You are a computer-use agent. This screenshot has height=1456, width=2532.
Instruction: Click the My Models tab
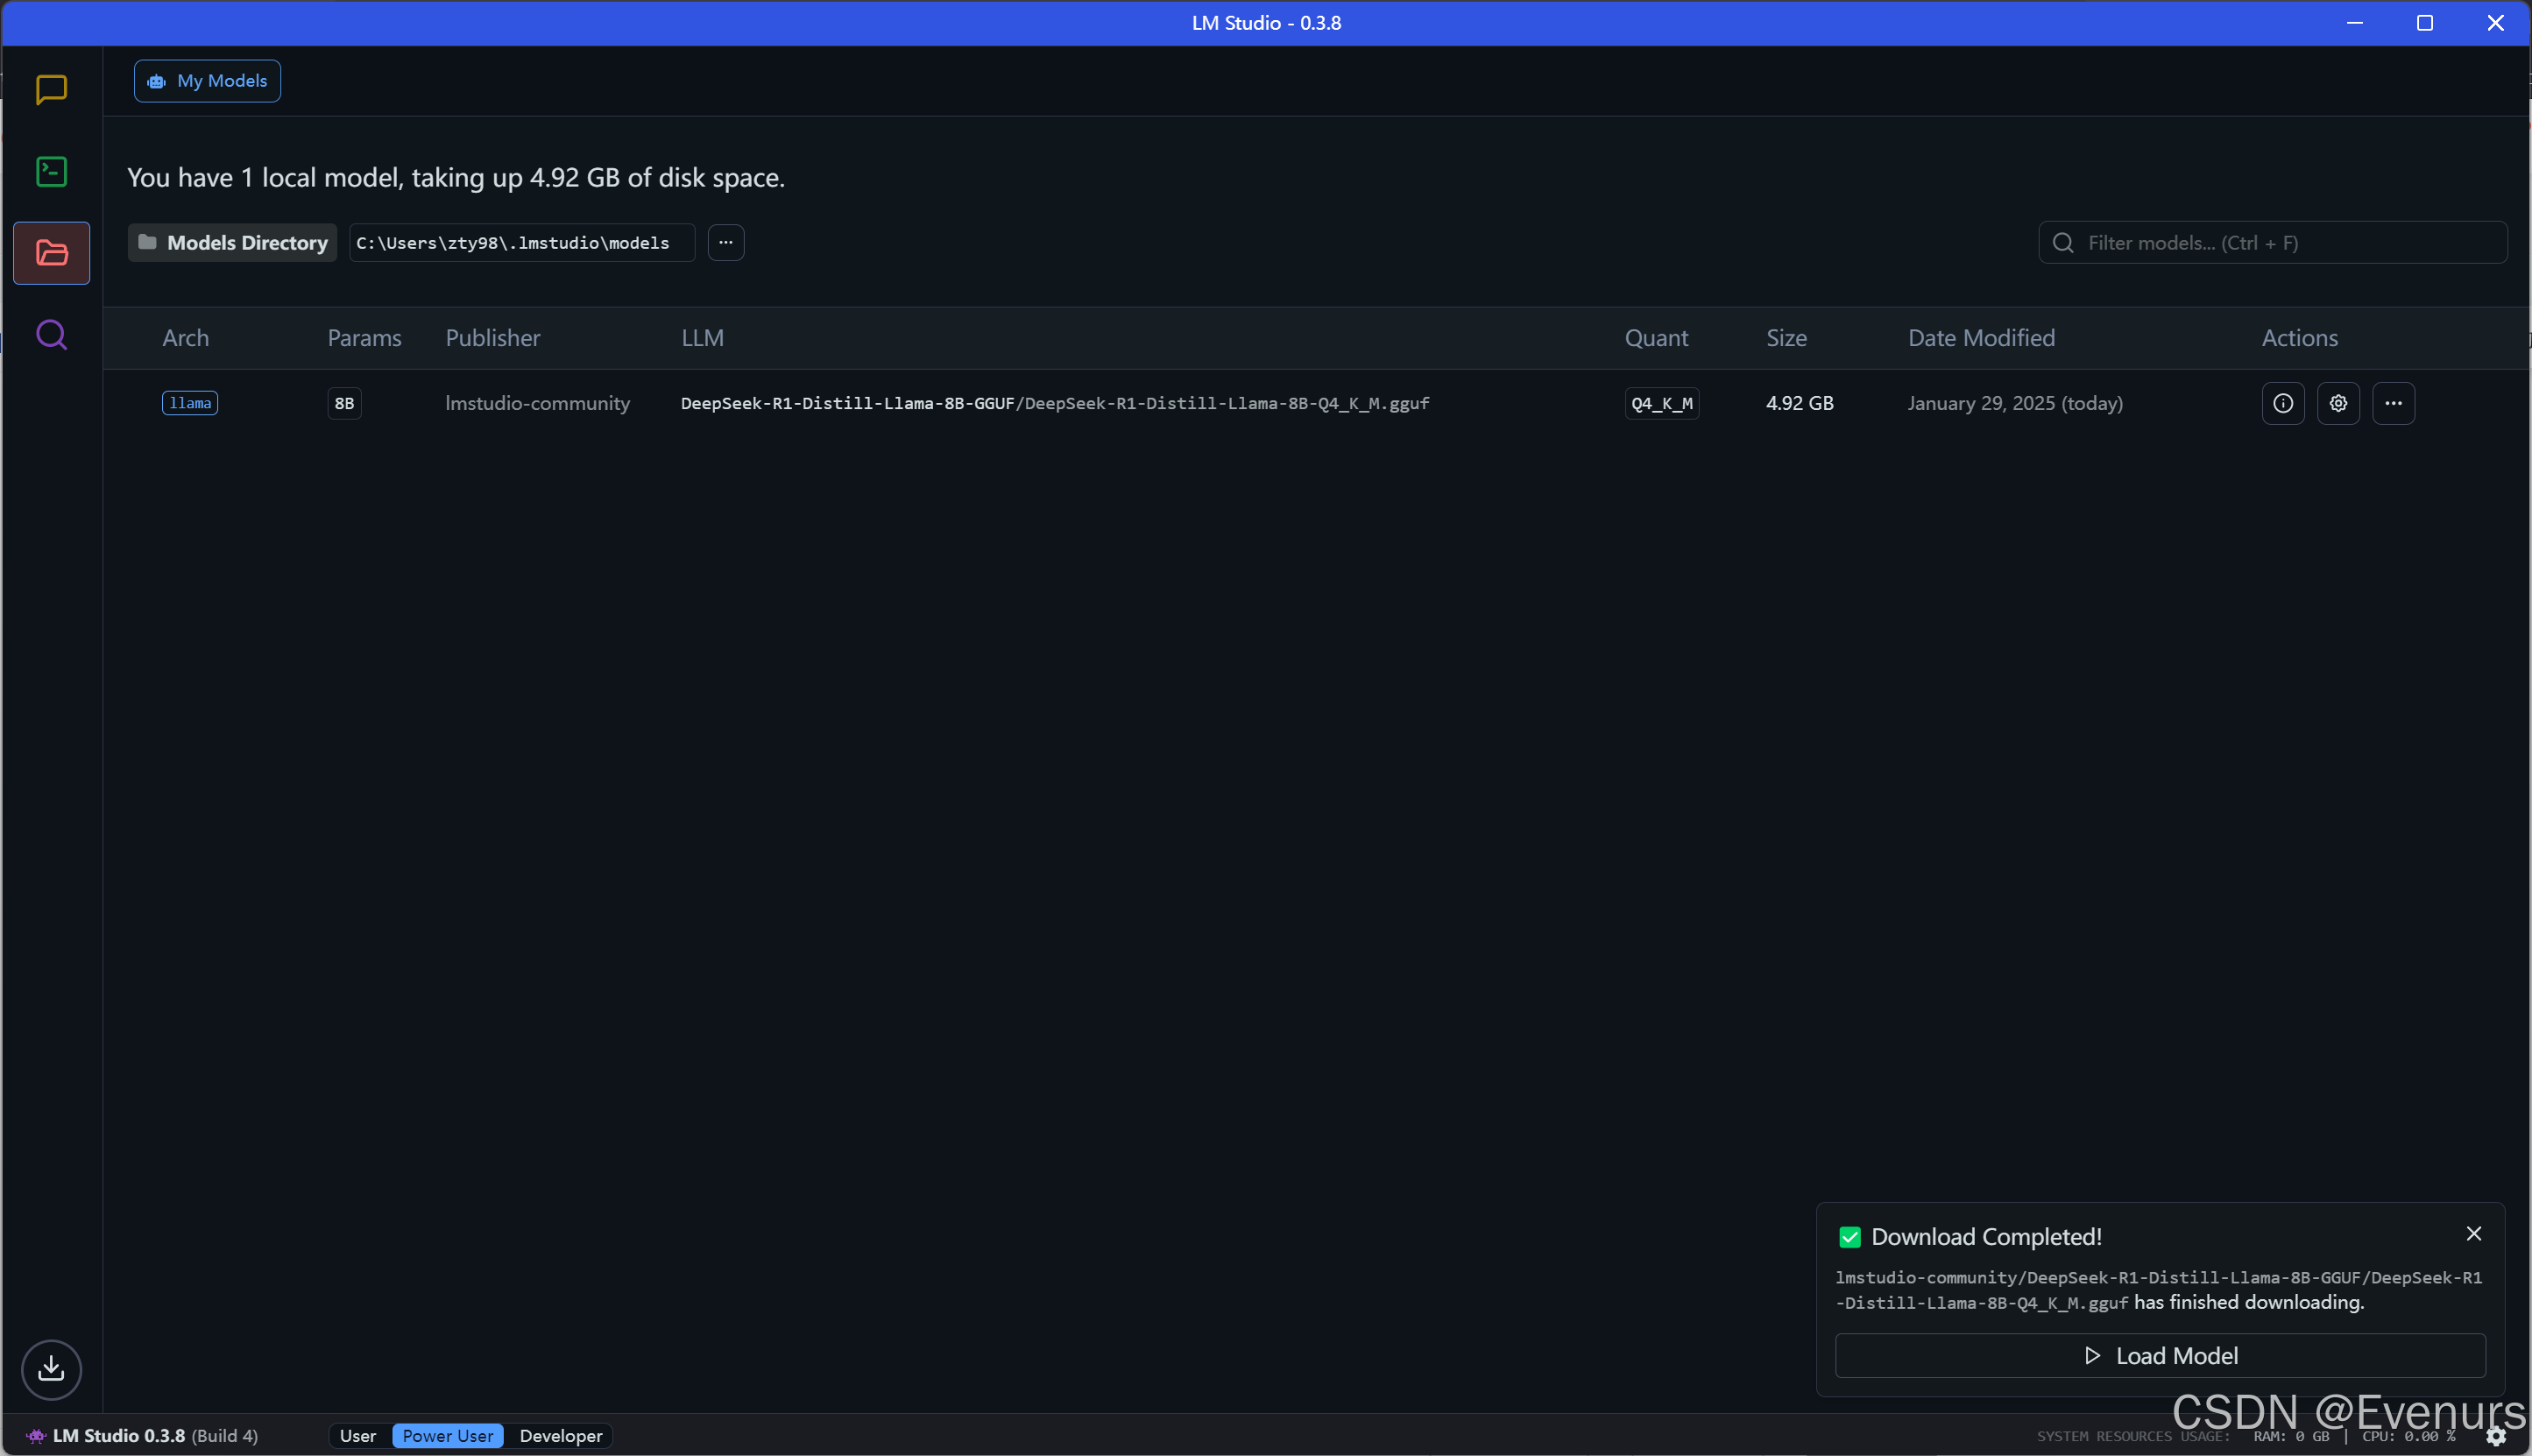pyautogui.click(x=208, y=81)
